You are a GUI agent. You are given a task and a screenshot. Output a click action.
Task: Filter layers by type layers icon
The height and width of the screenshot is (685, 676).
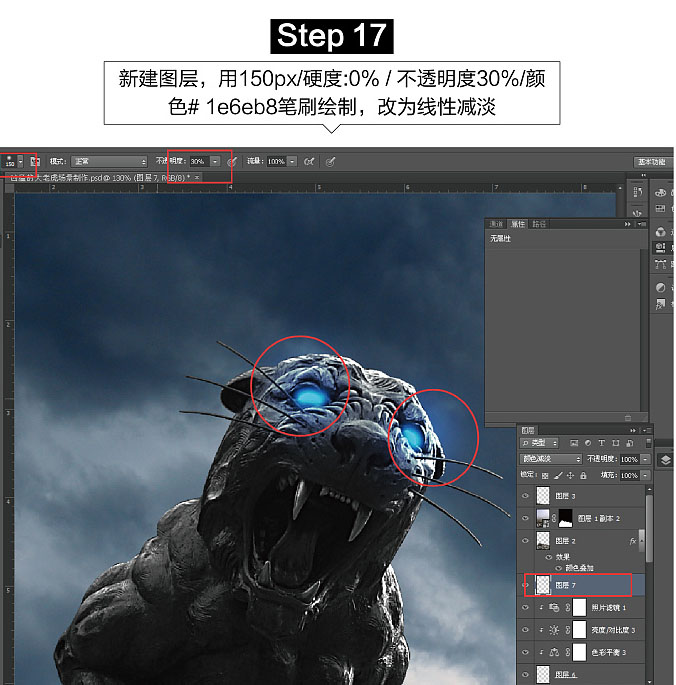pyautogui.click(x=602, y=443)
